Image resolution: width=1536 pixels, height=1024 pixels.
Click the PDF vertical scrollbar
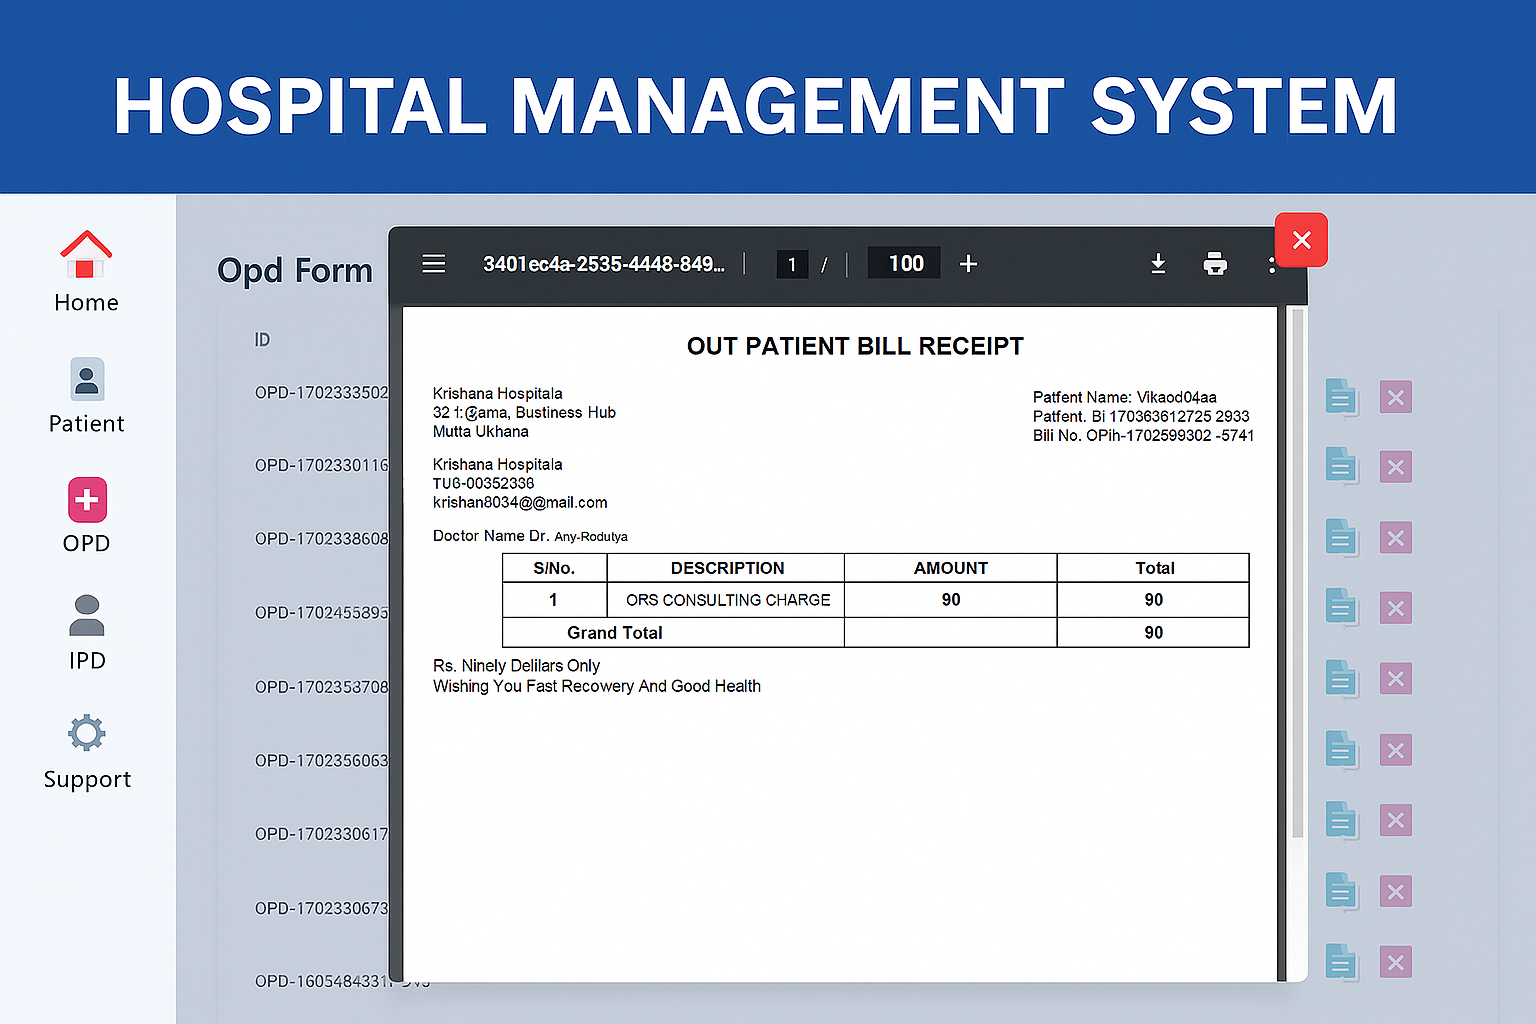(x=1297, y=573)
